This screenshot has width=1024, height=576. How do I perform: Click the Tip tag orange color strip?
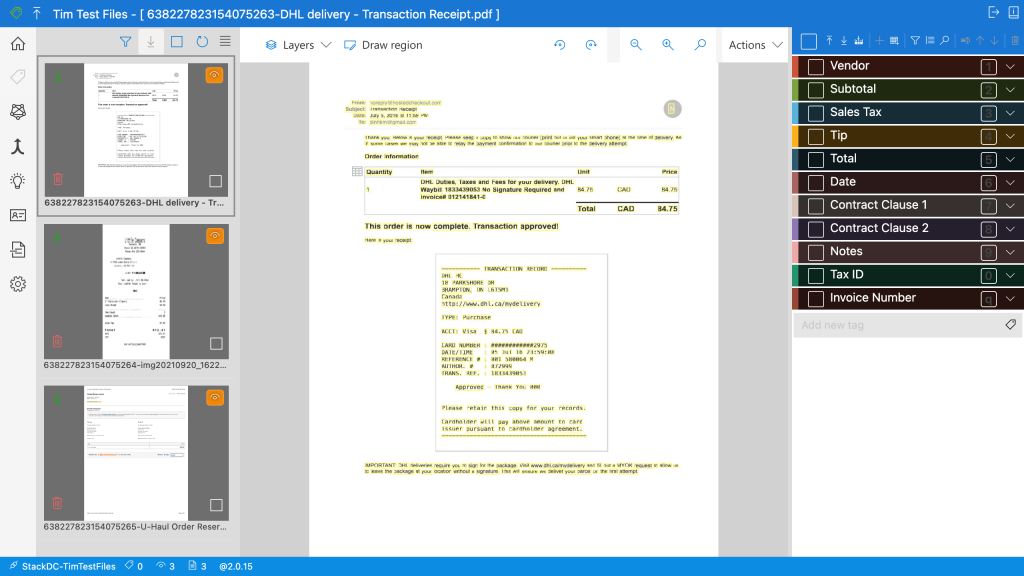(795, 136)
